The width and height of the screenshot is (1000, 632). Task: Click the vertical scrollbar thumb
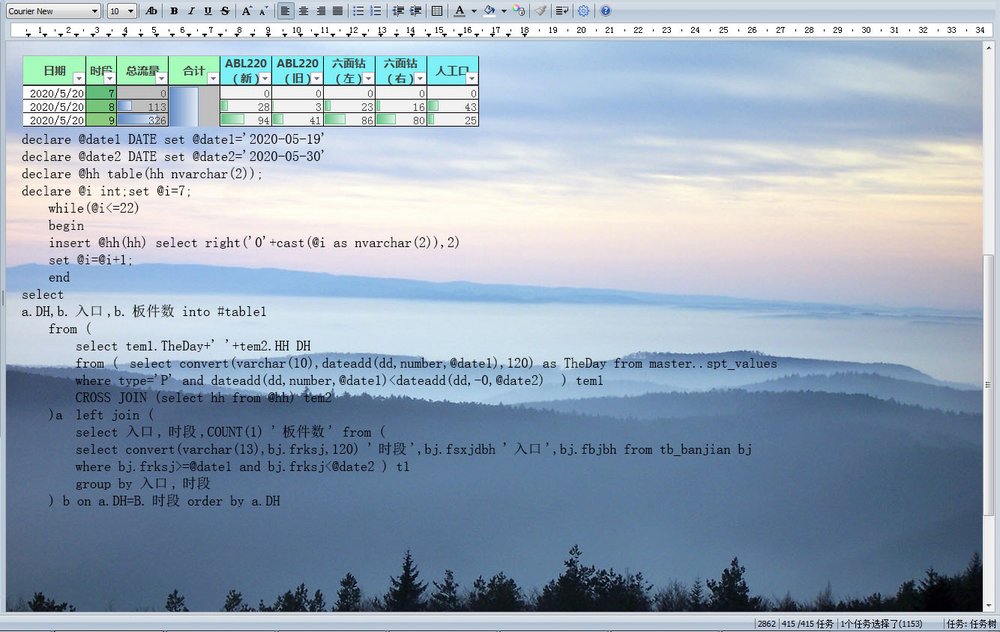[989, 385]
